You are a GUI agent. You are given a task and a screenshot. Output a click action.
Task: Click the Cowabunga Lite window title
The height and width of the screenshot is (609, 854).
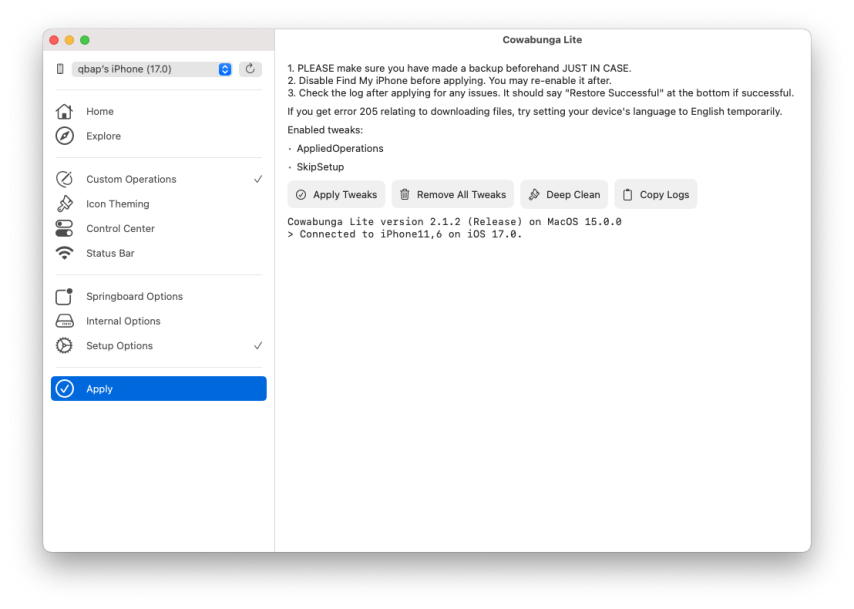[542, 40]
